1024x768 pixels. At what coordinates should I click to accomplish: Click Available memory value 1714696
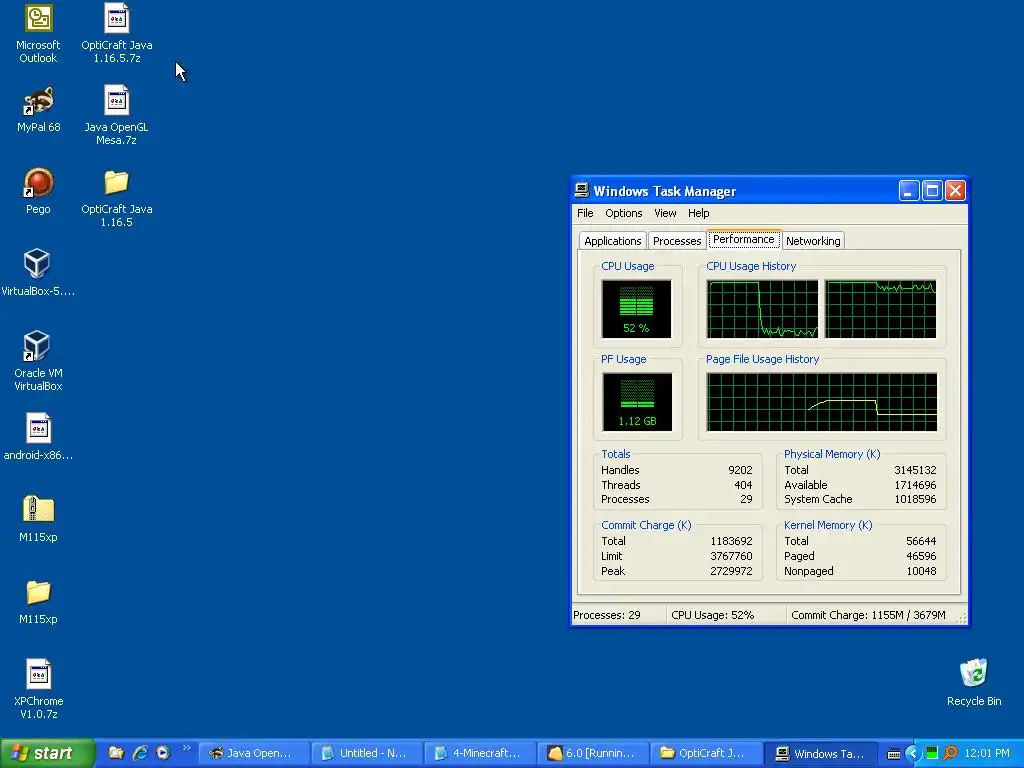coord(915,485)
